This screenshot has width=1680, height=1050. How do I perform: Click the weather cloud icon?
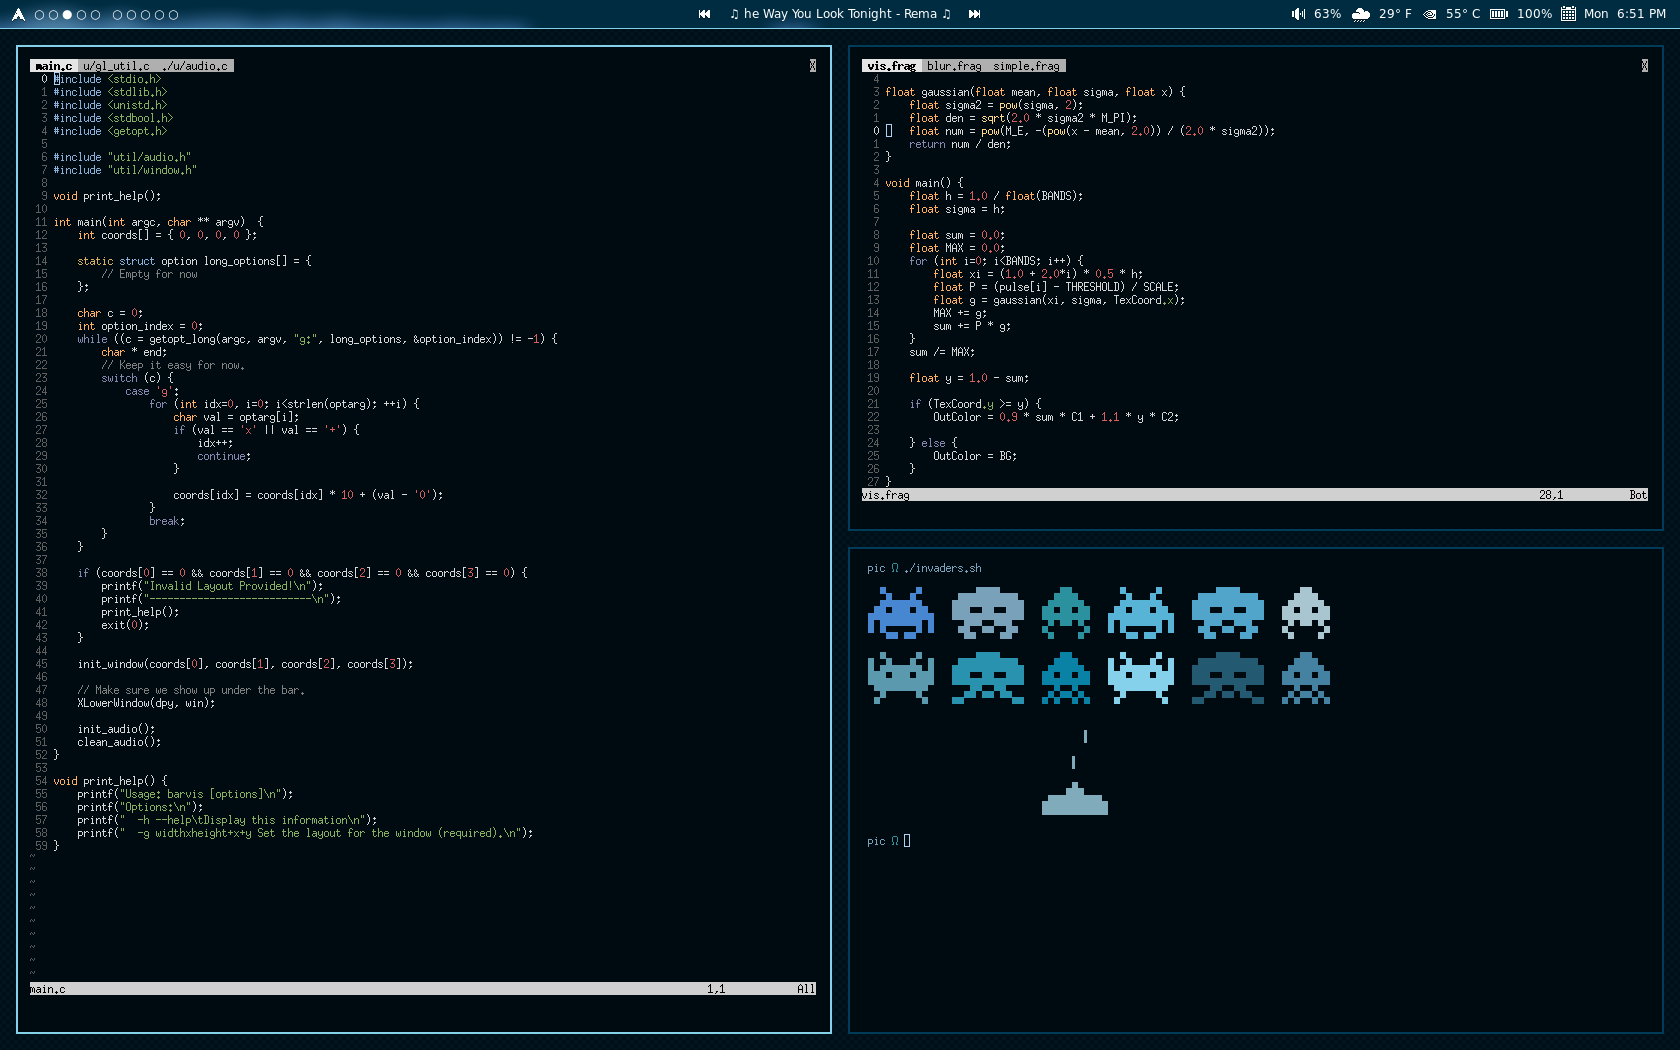pos(1361,14)
